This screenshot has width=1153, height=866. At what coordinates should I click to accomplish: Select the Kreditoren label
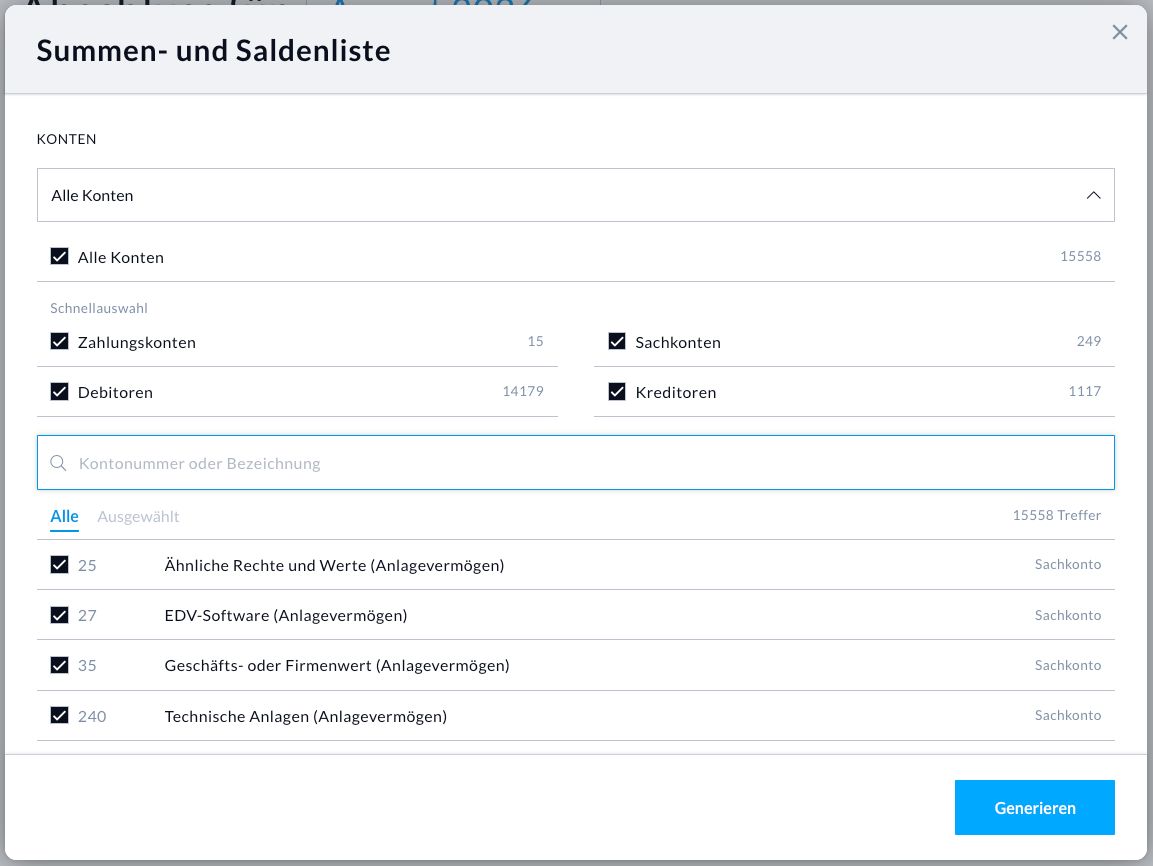click(x=676, y=393)
